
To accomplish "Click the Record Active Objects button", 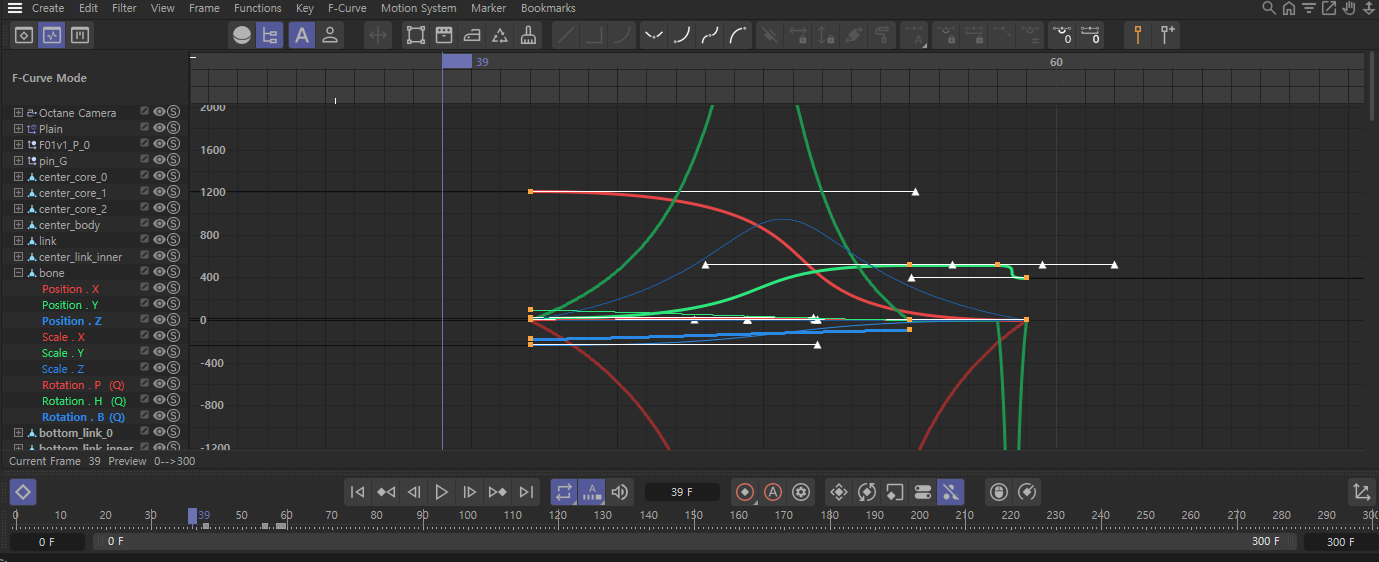I will [x=744, y=492].
